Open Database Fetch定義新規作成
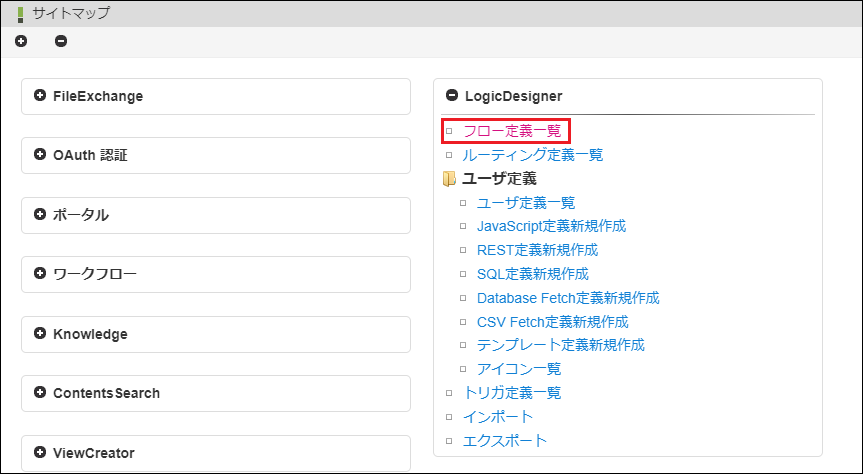 [x=568, y=298]
